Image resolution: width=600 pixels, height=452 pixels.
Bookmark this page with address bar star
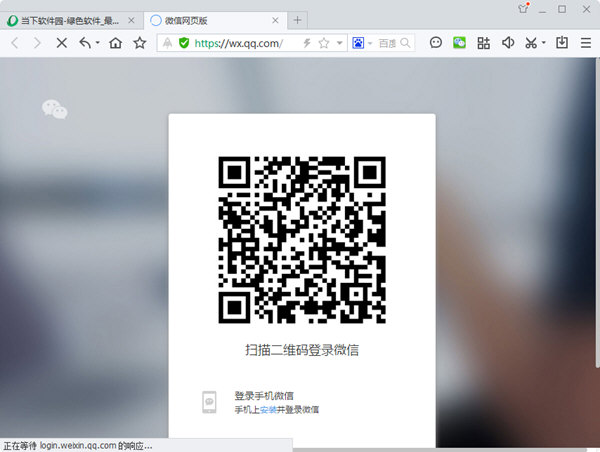coord(324,43)
